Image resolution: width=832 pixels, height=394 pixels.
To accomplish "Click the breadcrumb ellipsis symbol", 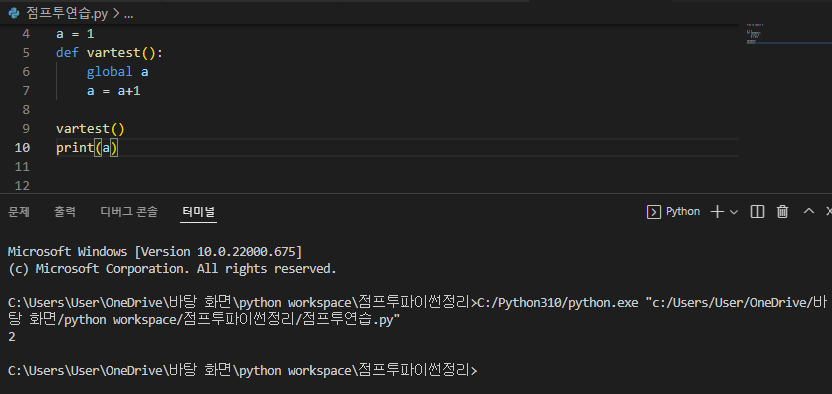I will pos(128,14).
